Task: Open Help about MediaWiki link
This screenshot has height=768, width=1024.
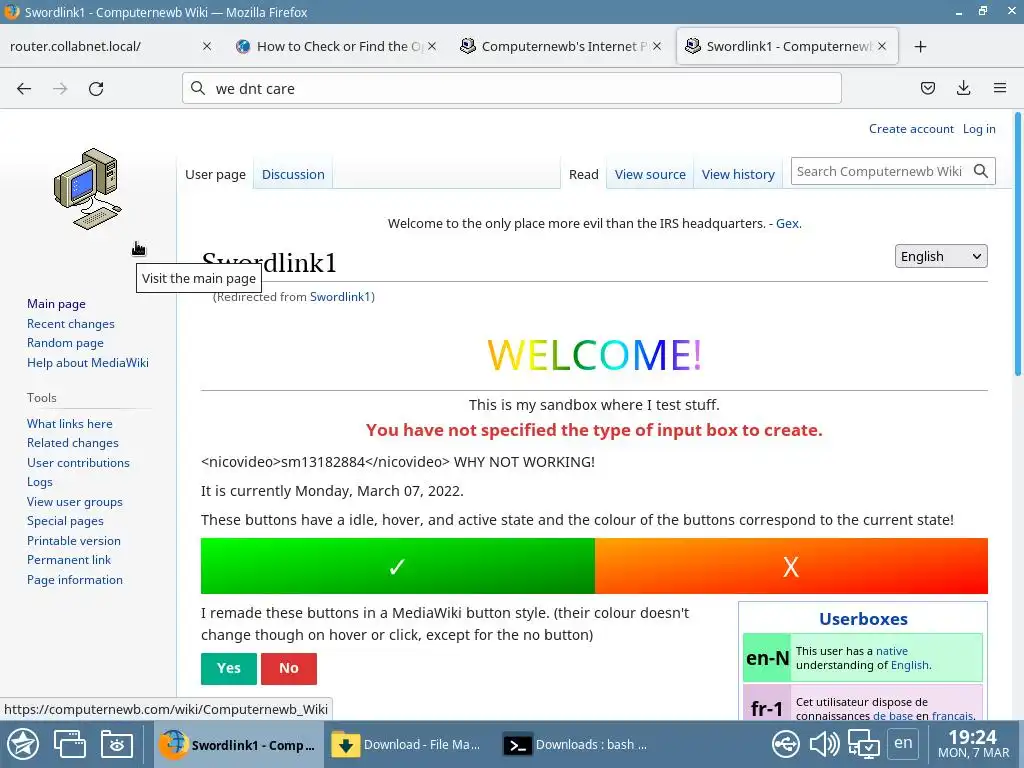Action: coord(88,362)
